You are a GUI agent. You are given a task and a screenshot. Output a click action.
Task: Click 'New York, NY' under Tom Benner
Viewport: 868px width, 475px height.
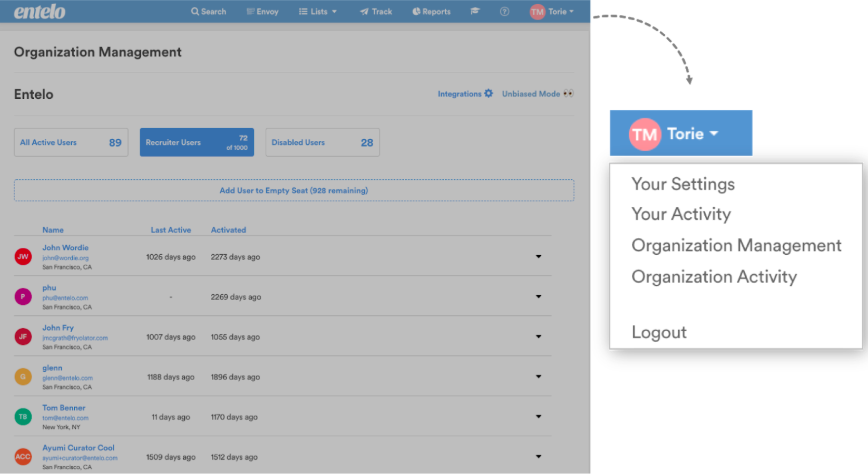[61, 427]
